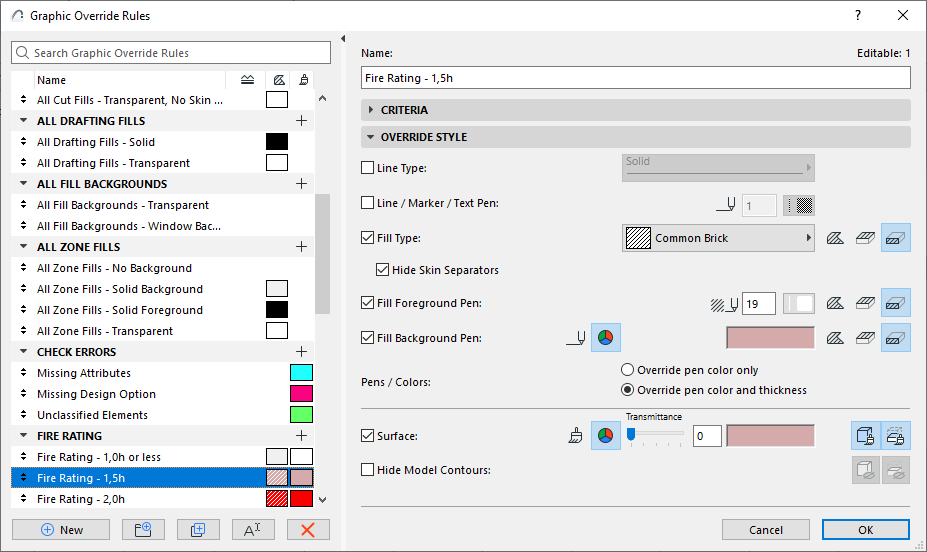Viewport: 927px width, 552px height.
Task: Collapse the CHECK ERRORS group
Action: pos(24,352)
